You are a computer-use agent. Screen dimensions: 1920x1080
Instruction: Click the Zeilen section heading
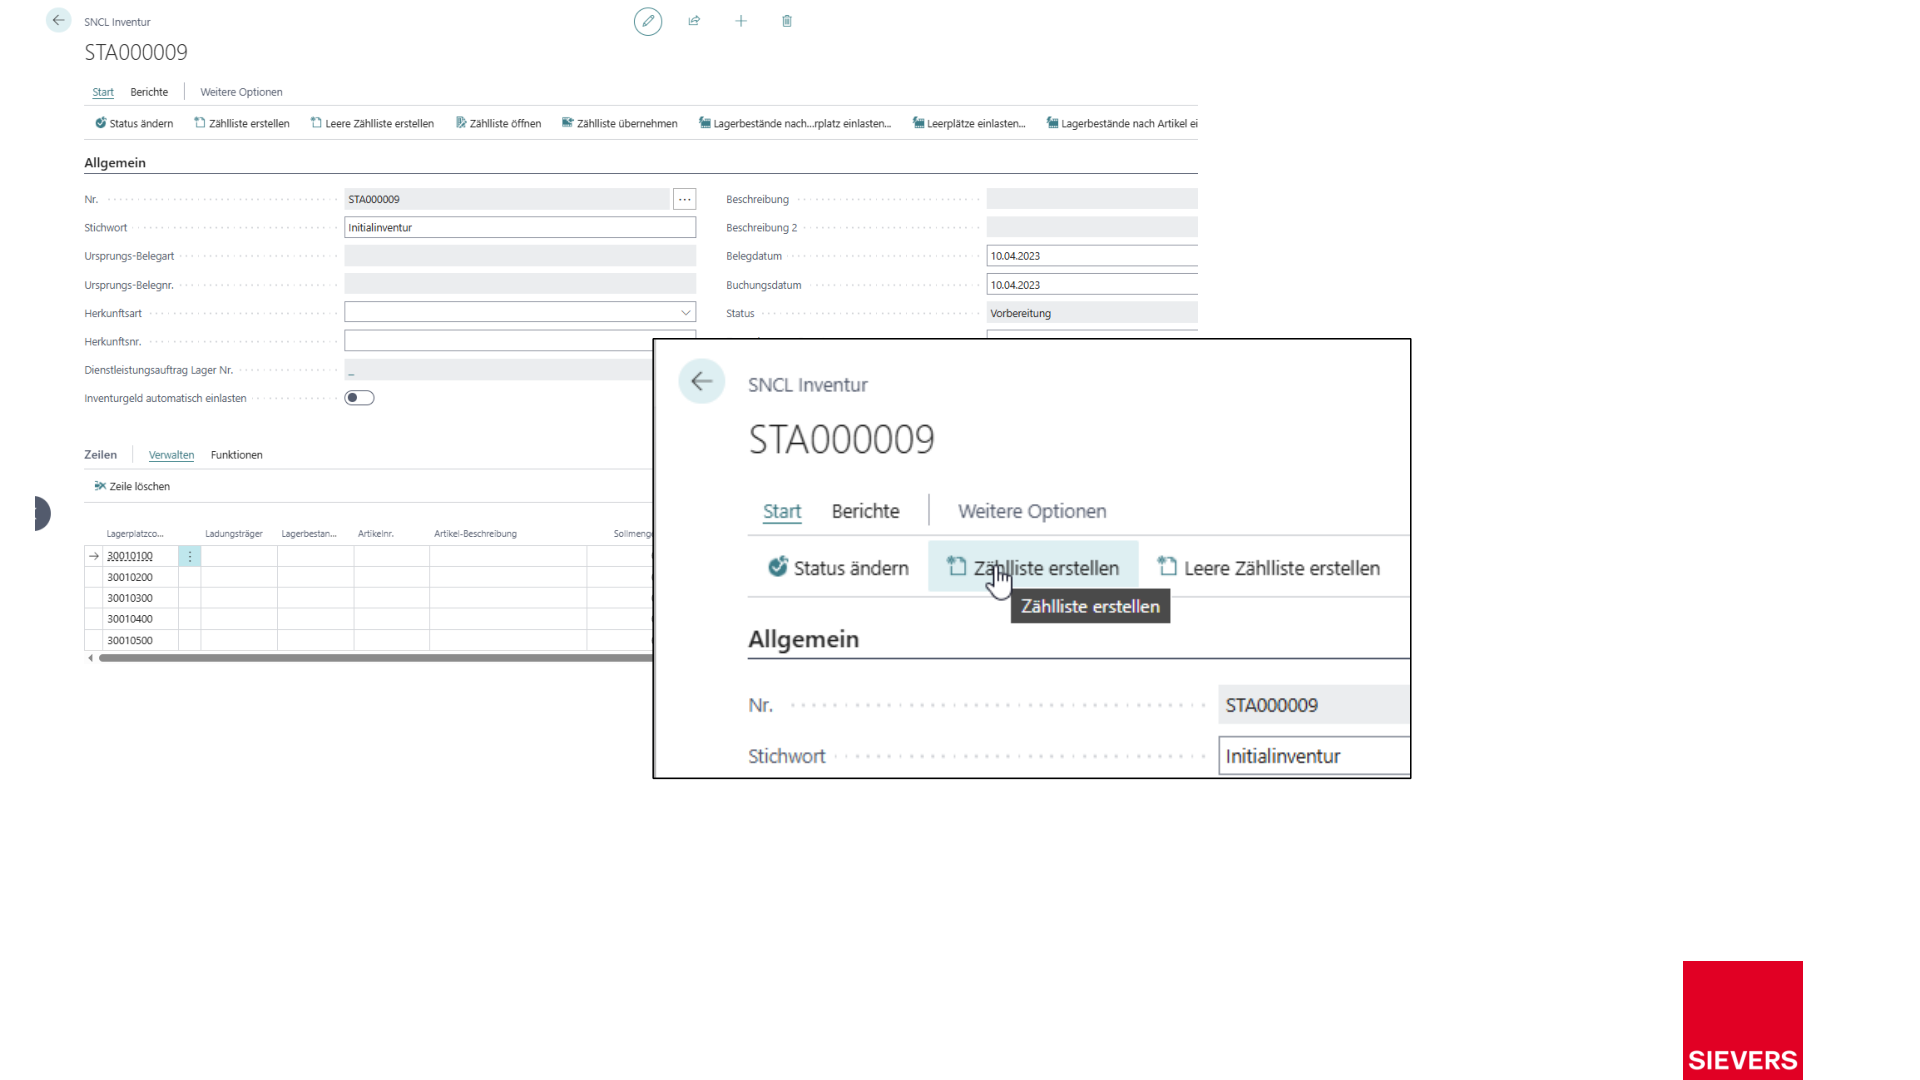click(100, 455)
